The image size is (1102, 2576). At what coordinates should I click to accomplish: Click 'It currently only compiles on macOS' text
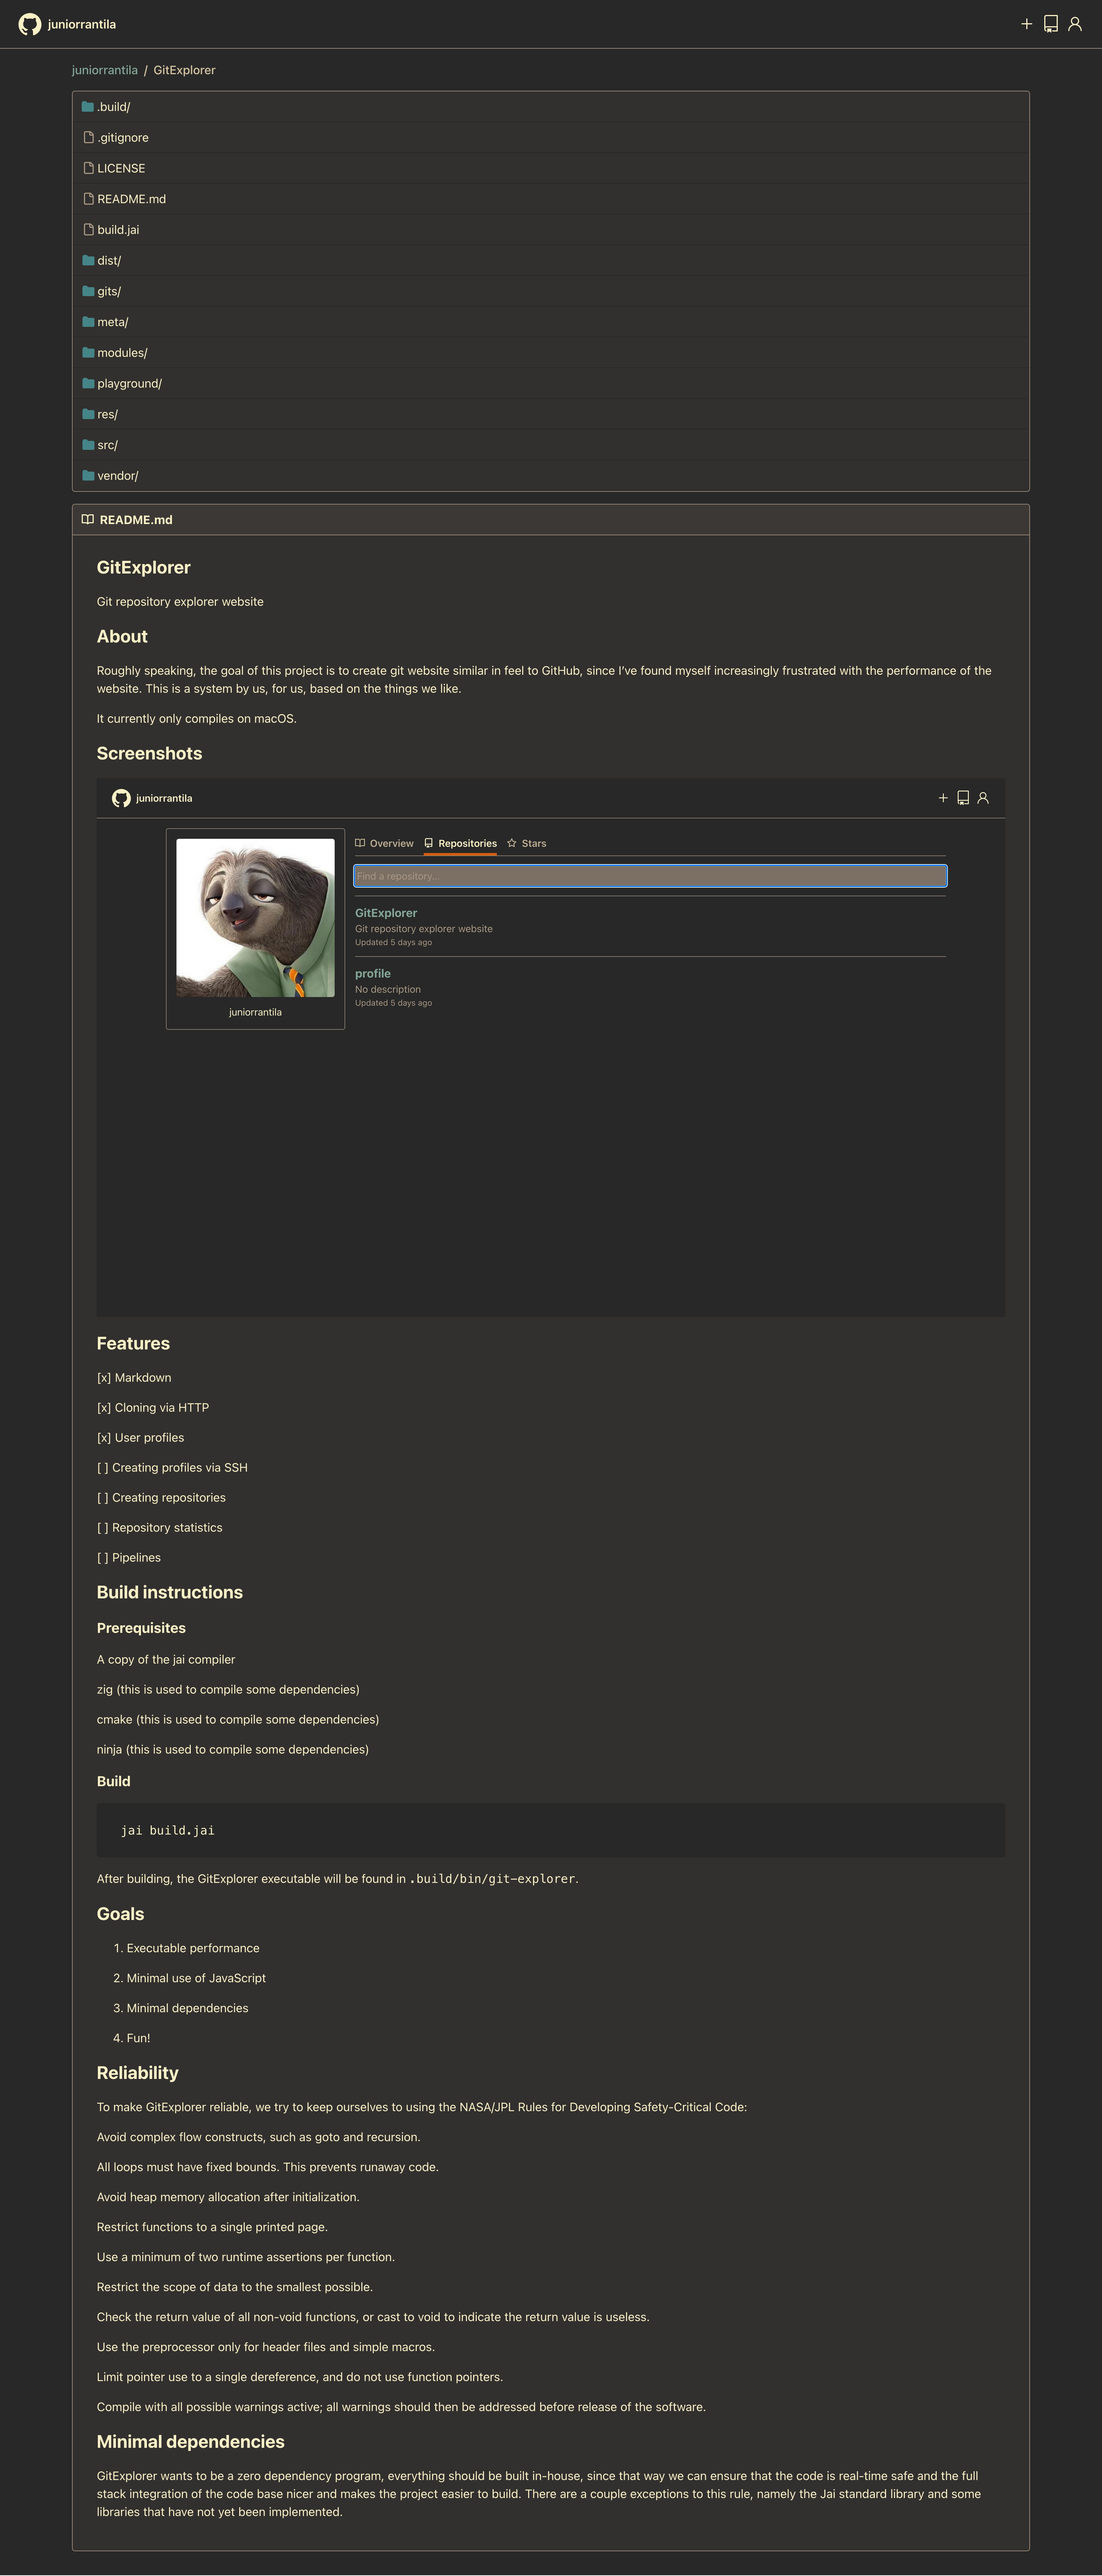197,719
